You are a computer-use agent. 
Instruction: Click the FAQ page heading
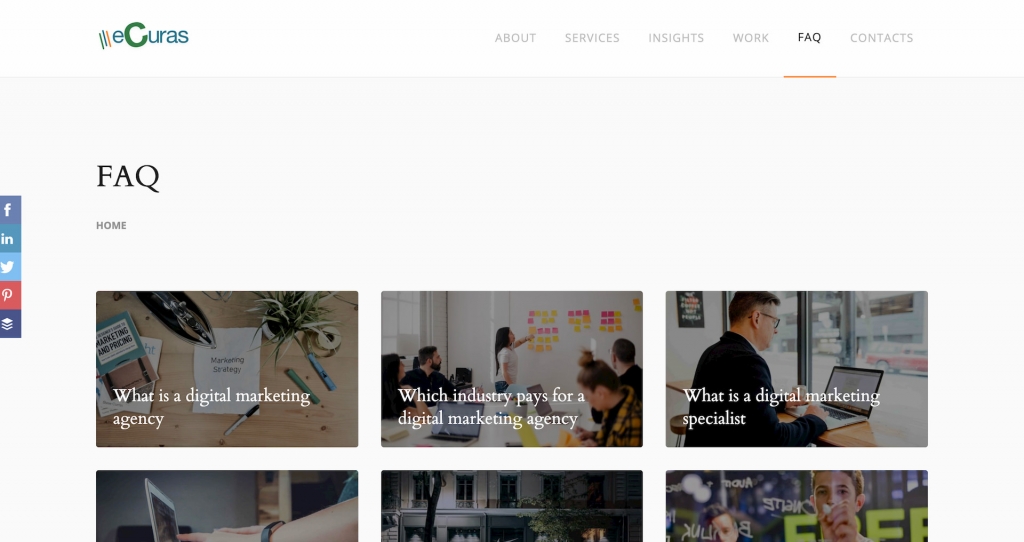(x=128, y=176)
